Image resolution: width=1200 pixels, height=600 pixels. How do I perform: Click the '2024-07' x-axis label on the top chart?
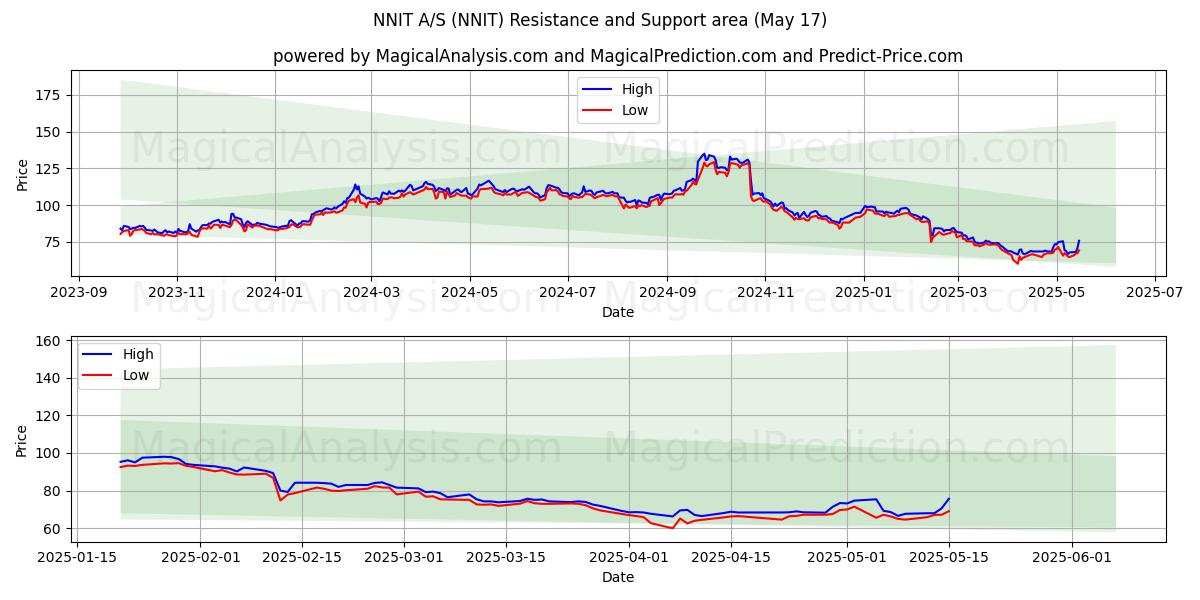567,293
